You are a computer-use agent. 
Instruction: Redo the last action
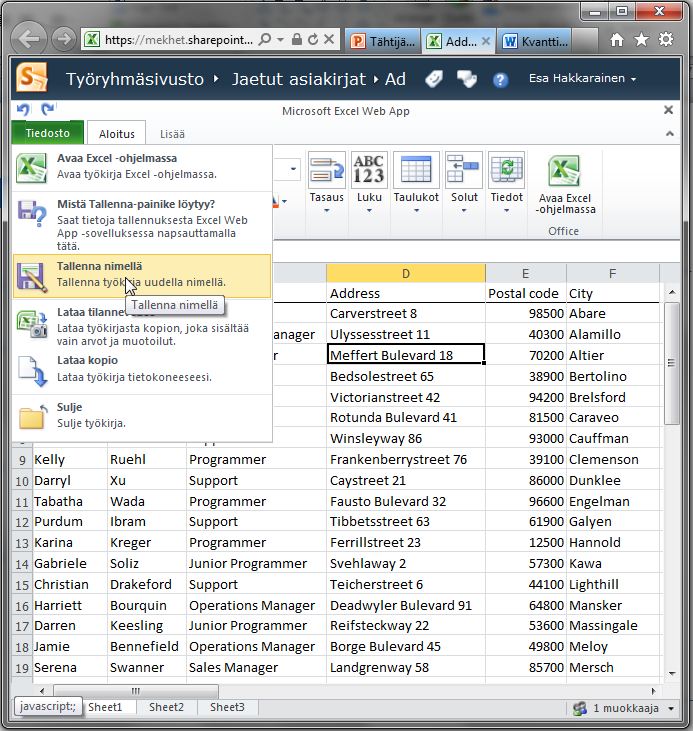[x=48, y=109]
